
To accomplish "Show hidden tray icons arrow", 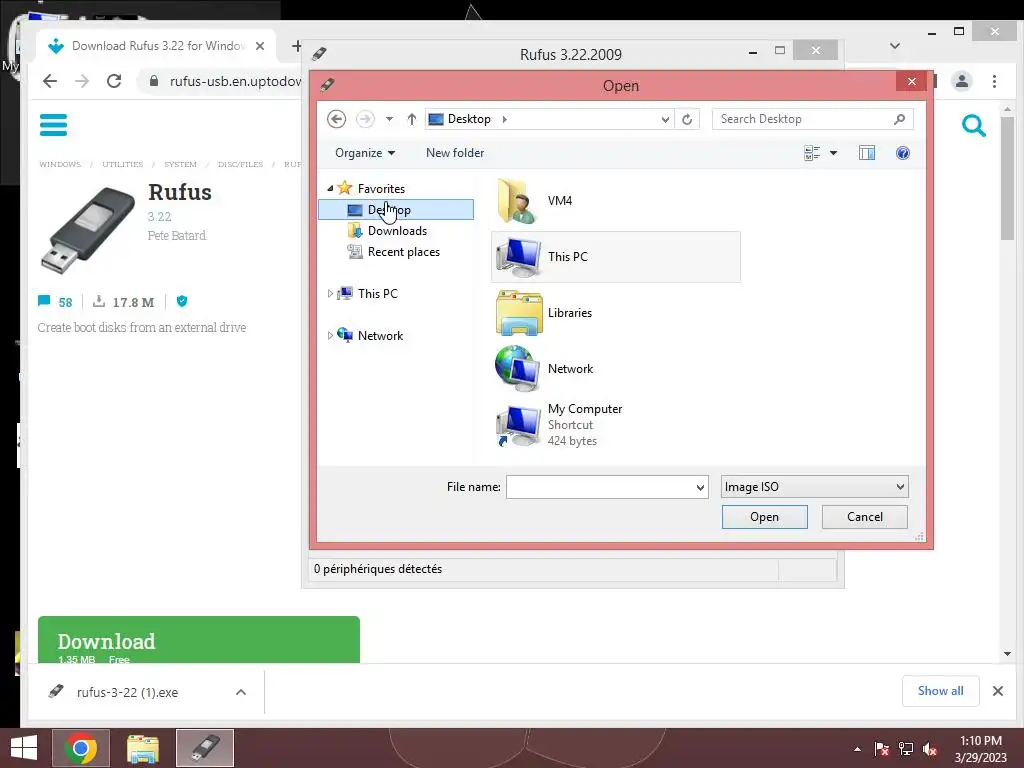I will 857,749.
